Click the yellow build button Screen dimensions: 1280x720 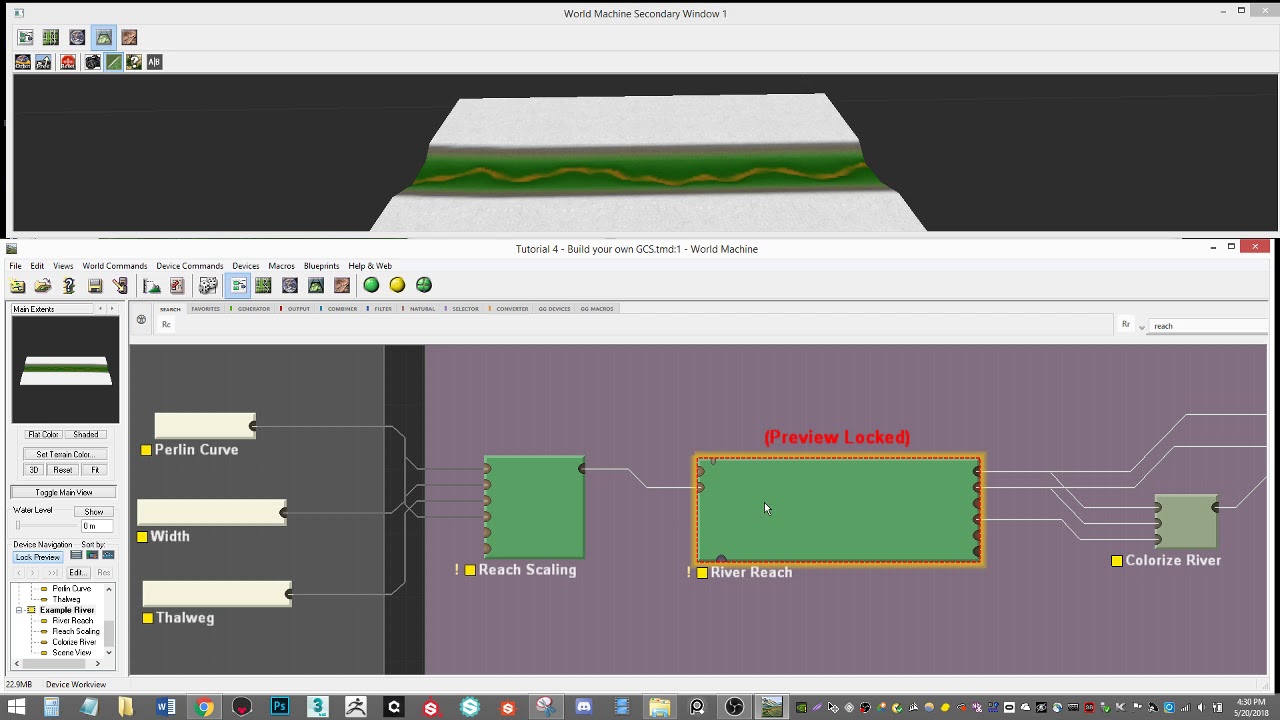click(x=397, y=286)
